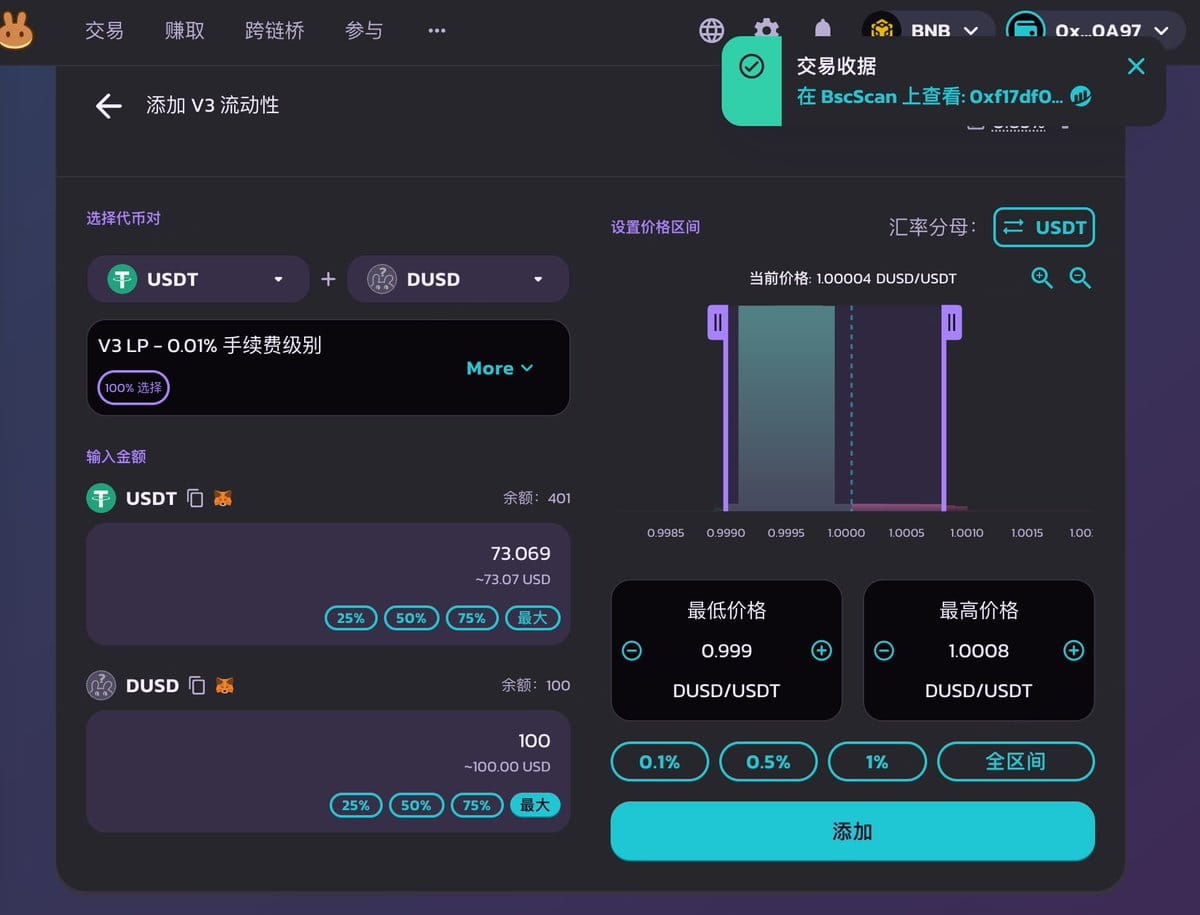The width and height of the screenshot is (1200, 915).
Task: Click the language globe icon
Action: 711,30
